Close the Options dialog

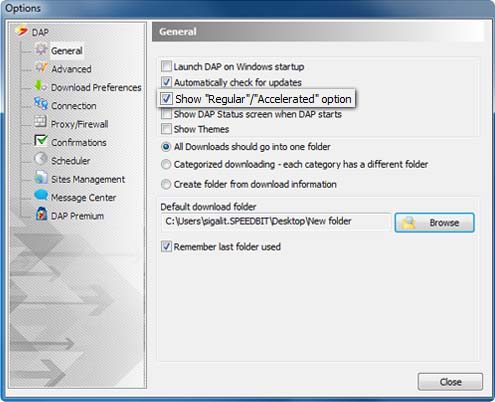click(450, 382)
